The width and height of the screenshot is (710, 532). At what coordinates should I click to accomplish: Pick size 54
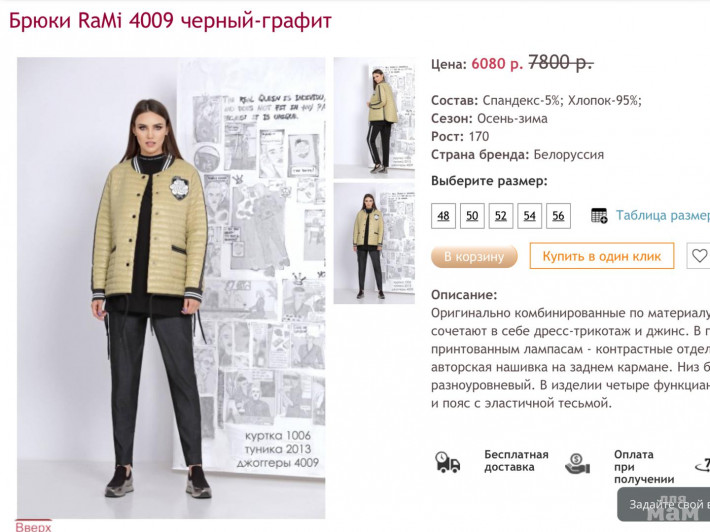point(529,216)
